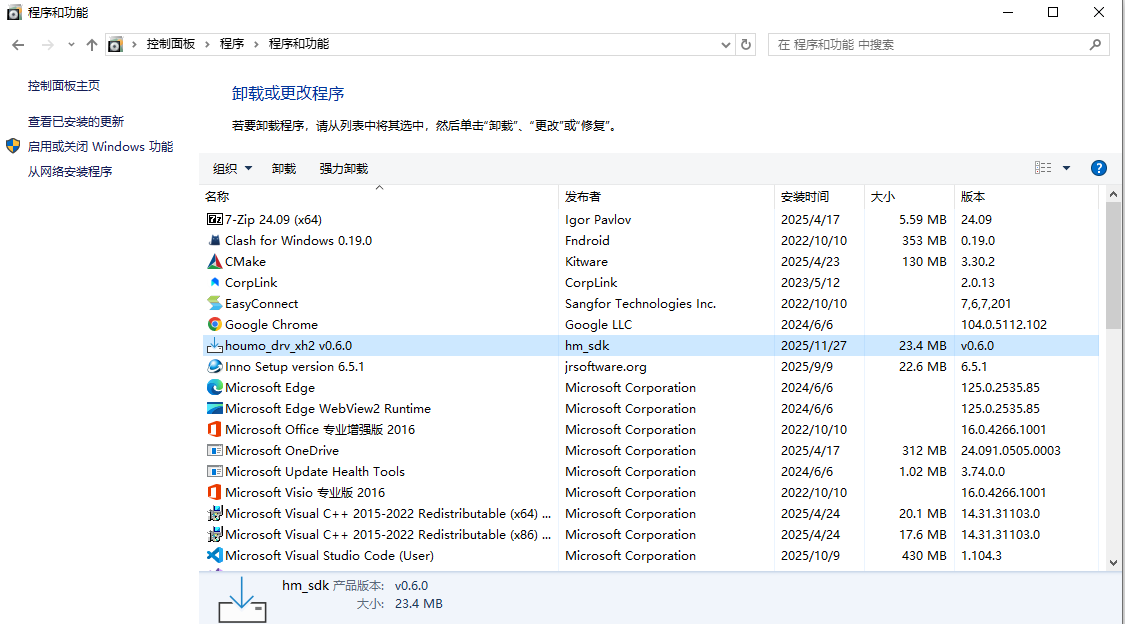Click the scrollbar up arrow

pos(1113,194)
